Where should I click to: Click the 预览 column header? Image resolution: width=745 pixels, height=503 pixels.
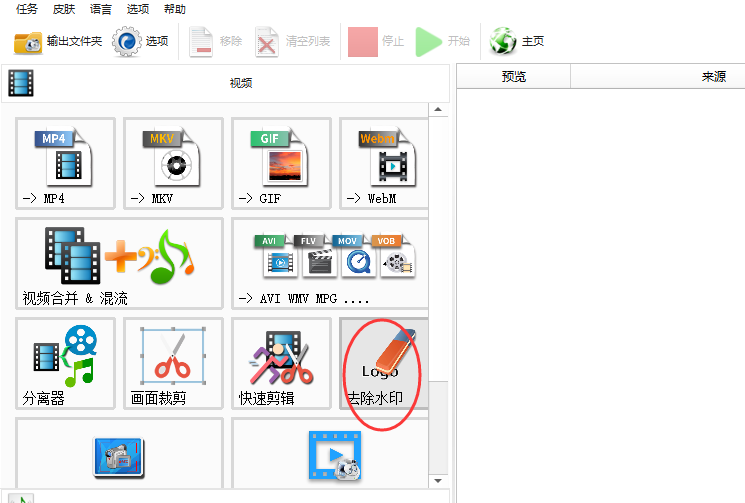[514, 76]
